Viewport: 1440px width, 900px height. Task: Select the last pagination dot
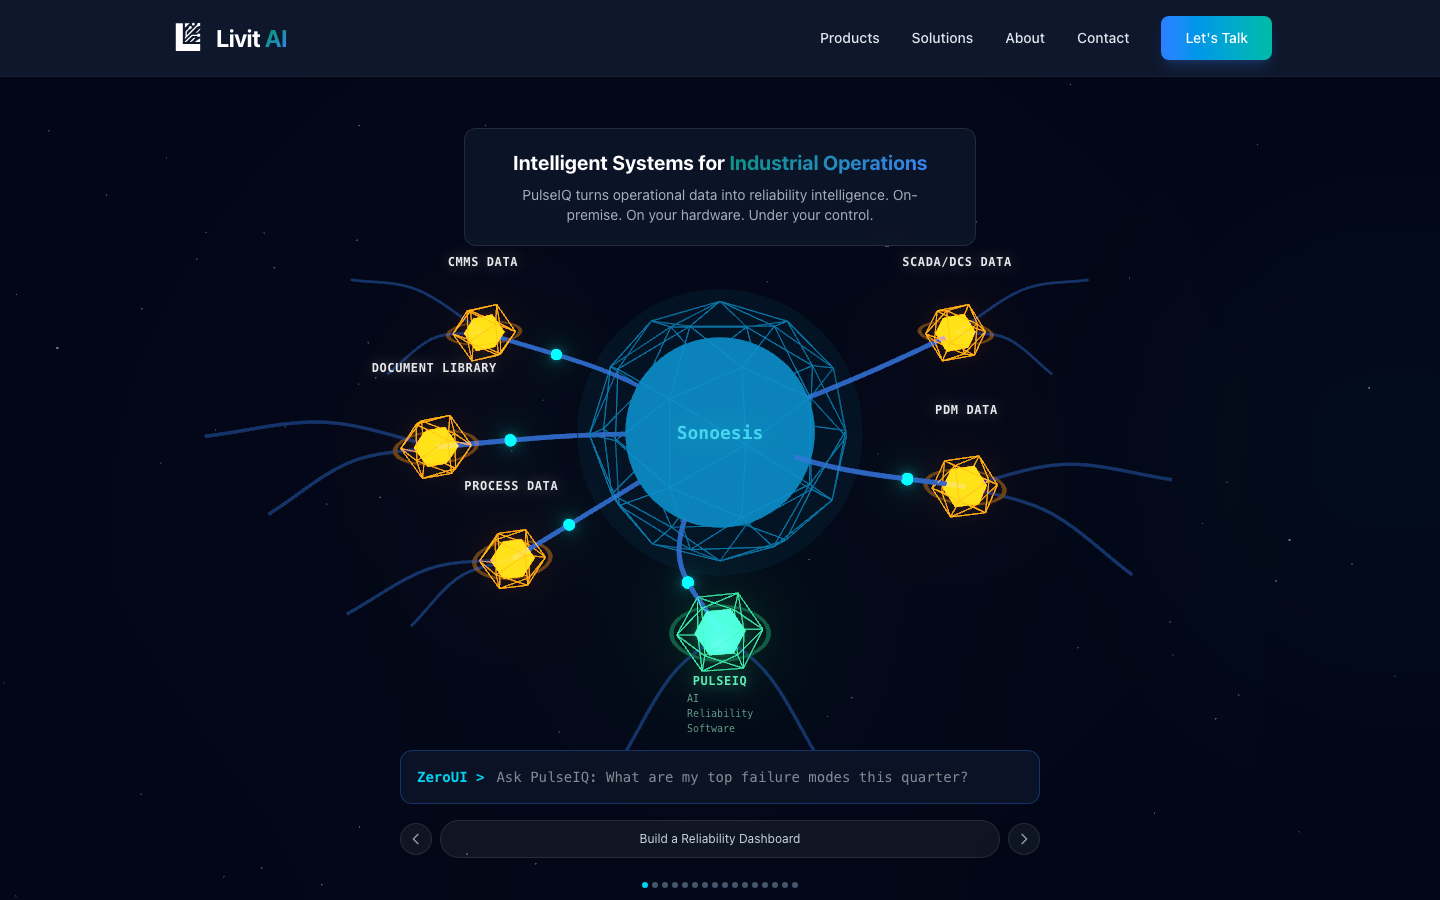795,885
